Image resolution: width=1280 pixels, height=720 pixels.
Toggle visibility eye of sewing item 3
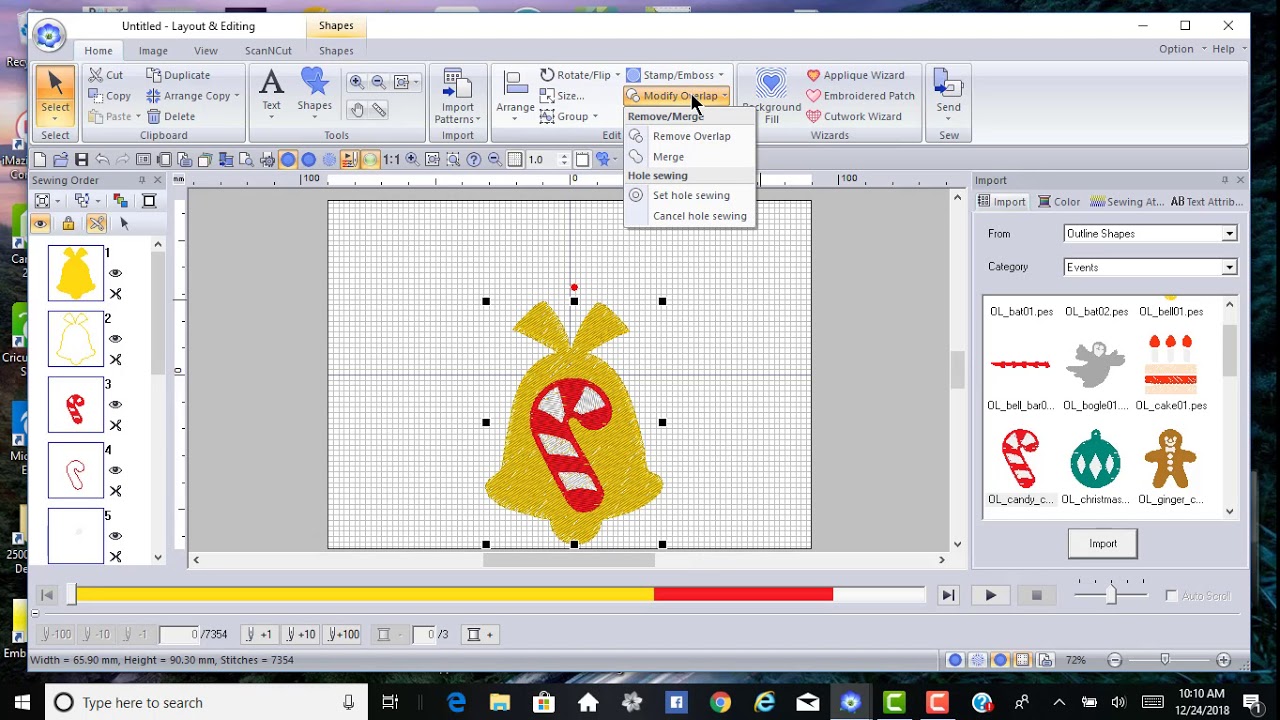point(116,405)
